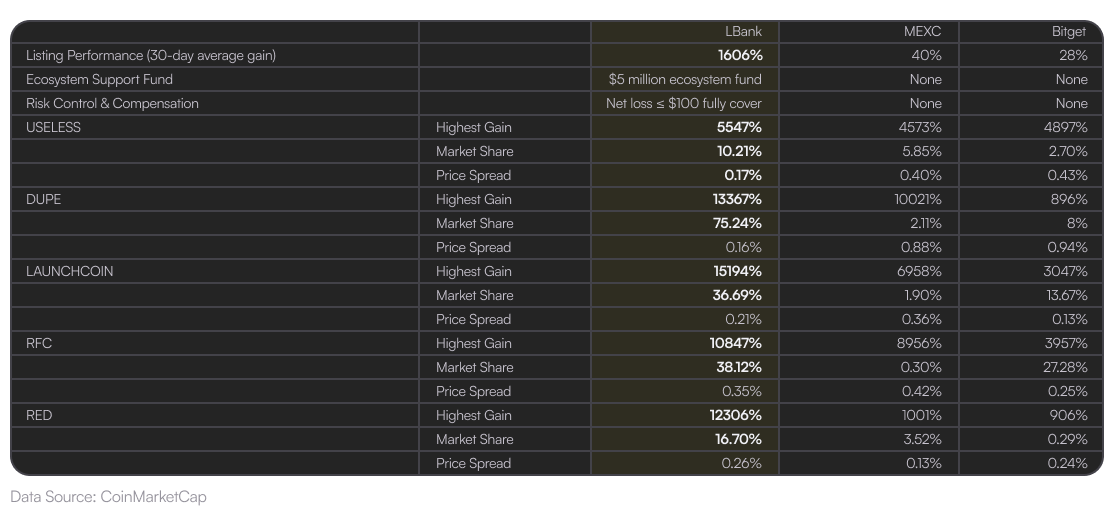Click the MEXC column header
Screen dimensions: 1116x510
pos(922,31)
